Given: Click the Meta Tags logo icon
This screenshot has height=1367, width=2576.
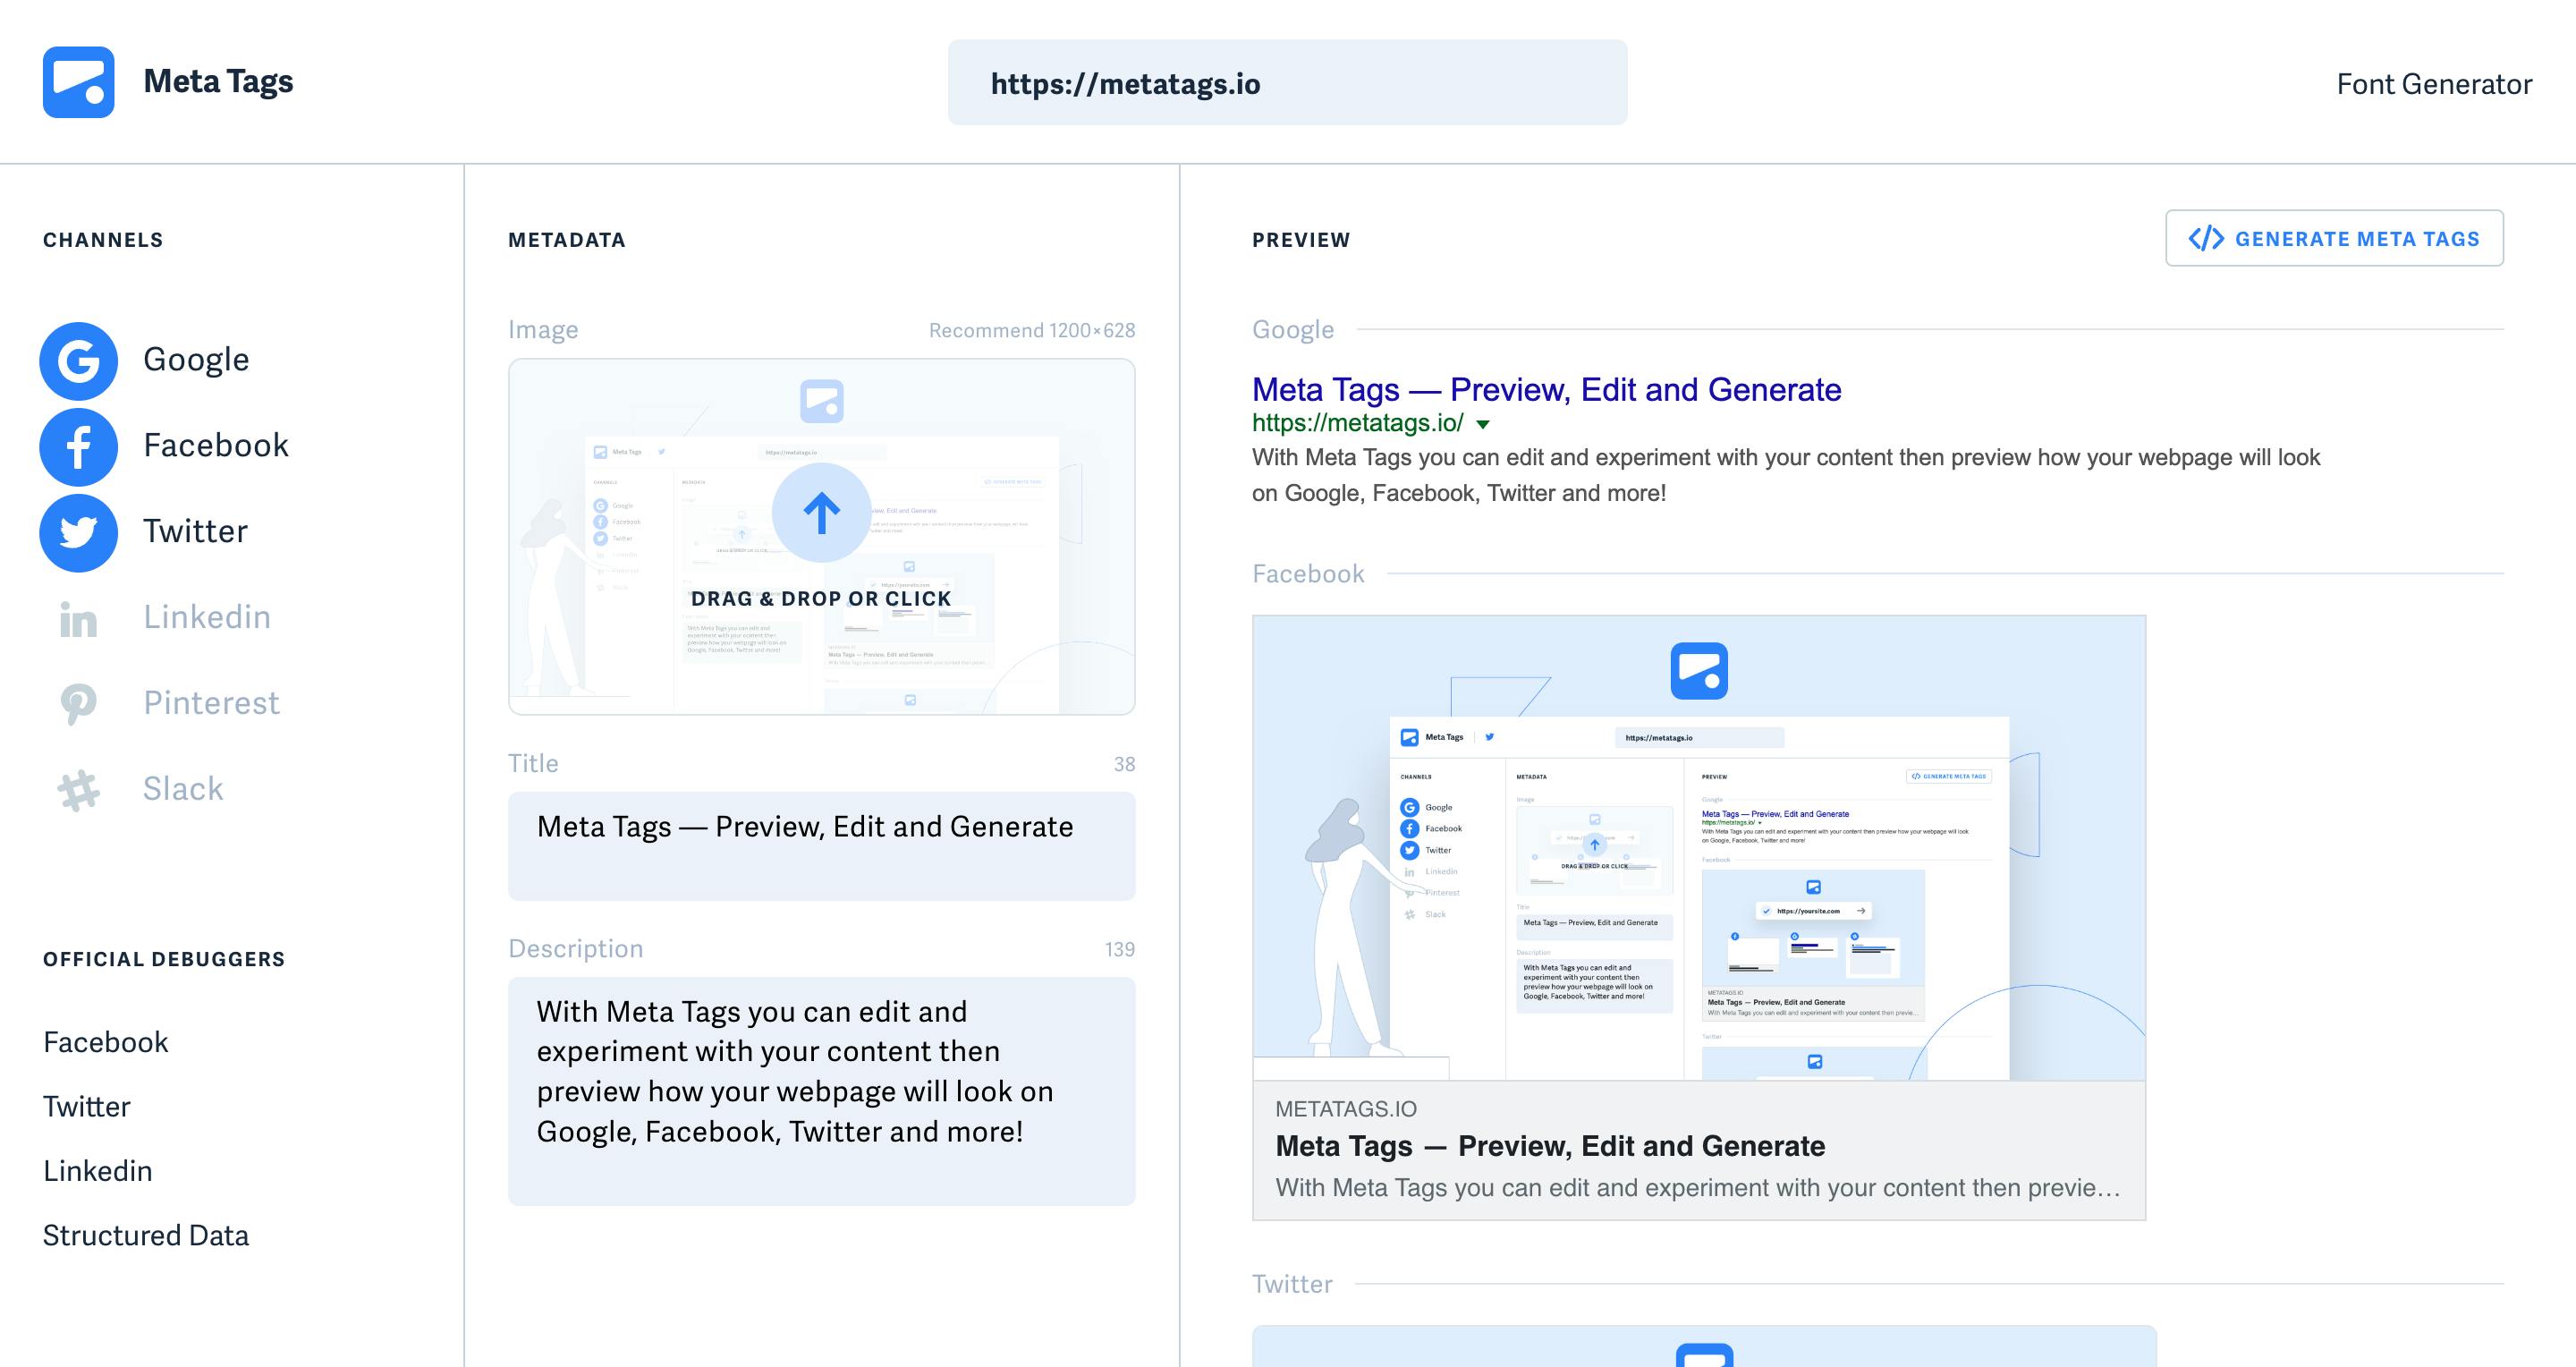Looking at the screenshot, I should (x=78, y=82).
